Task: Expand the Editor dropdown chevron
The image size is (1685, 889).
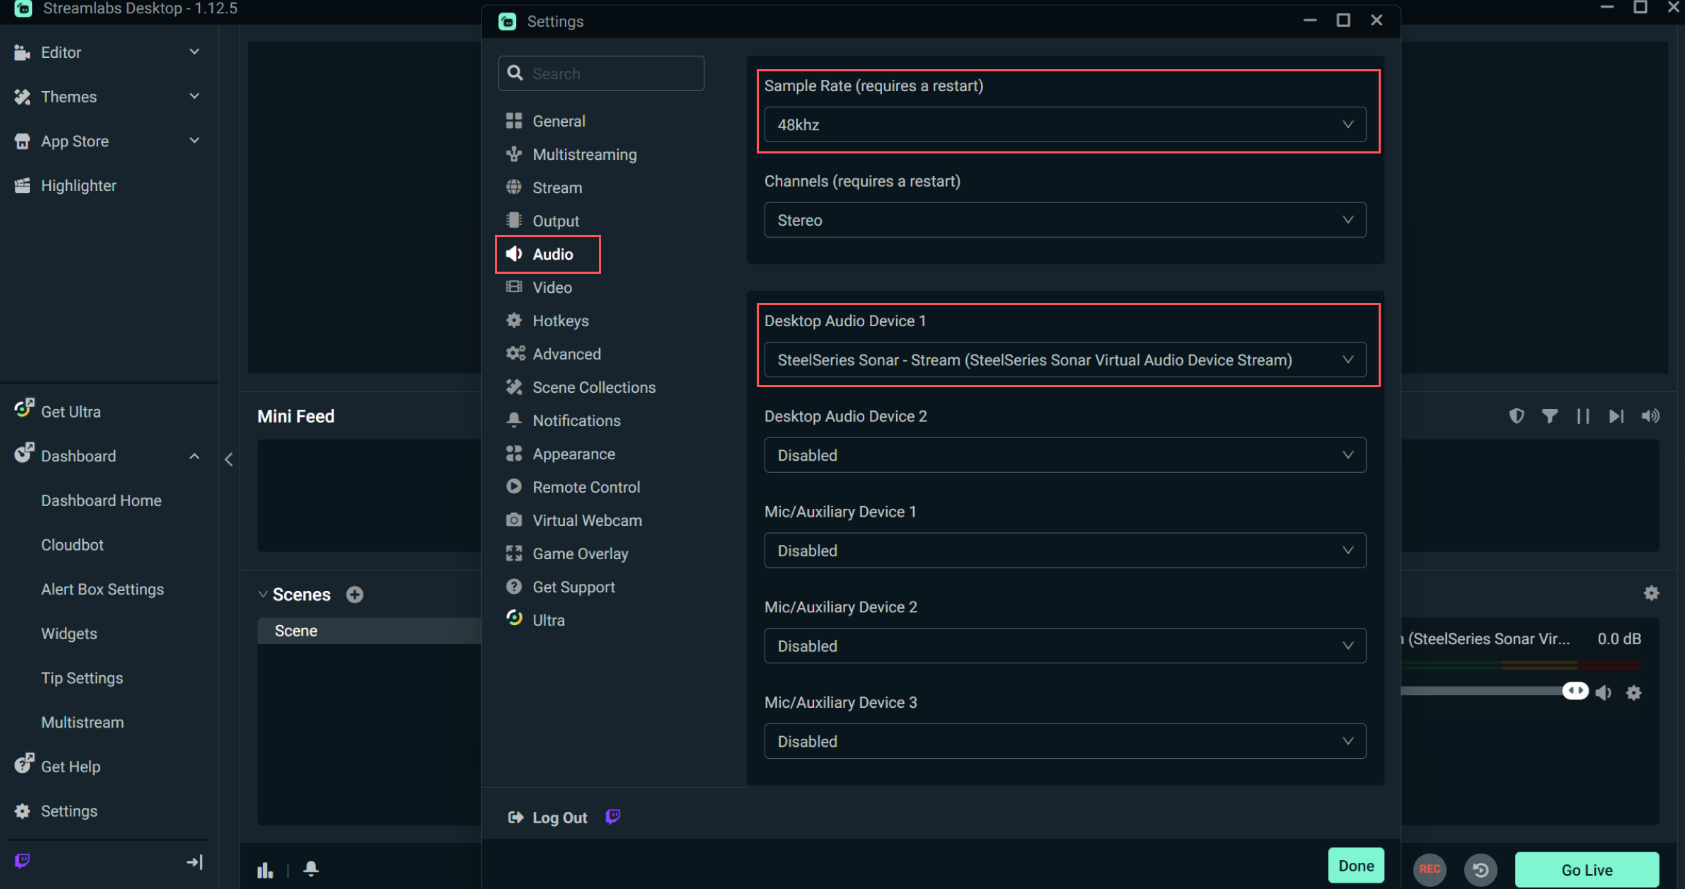Action: coord(194,52)
